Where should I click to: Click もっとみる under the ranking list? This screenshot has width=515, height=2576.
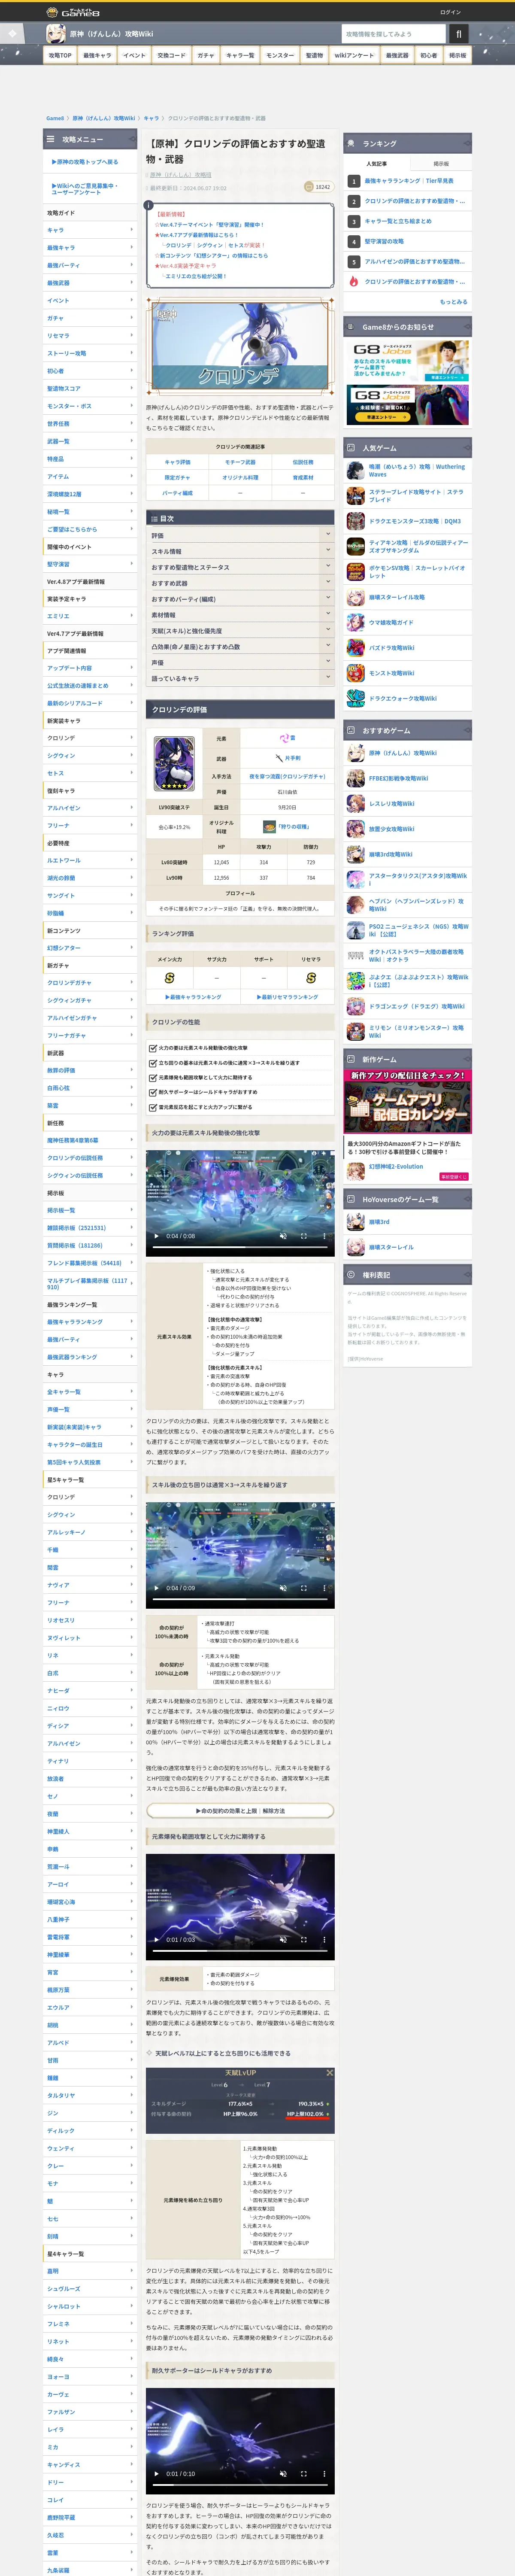point(453,301)
